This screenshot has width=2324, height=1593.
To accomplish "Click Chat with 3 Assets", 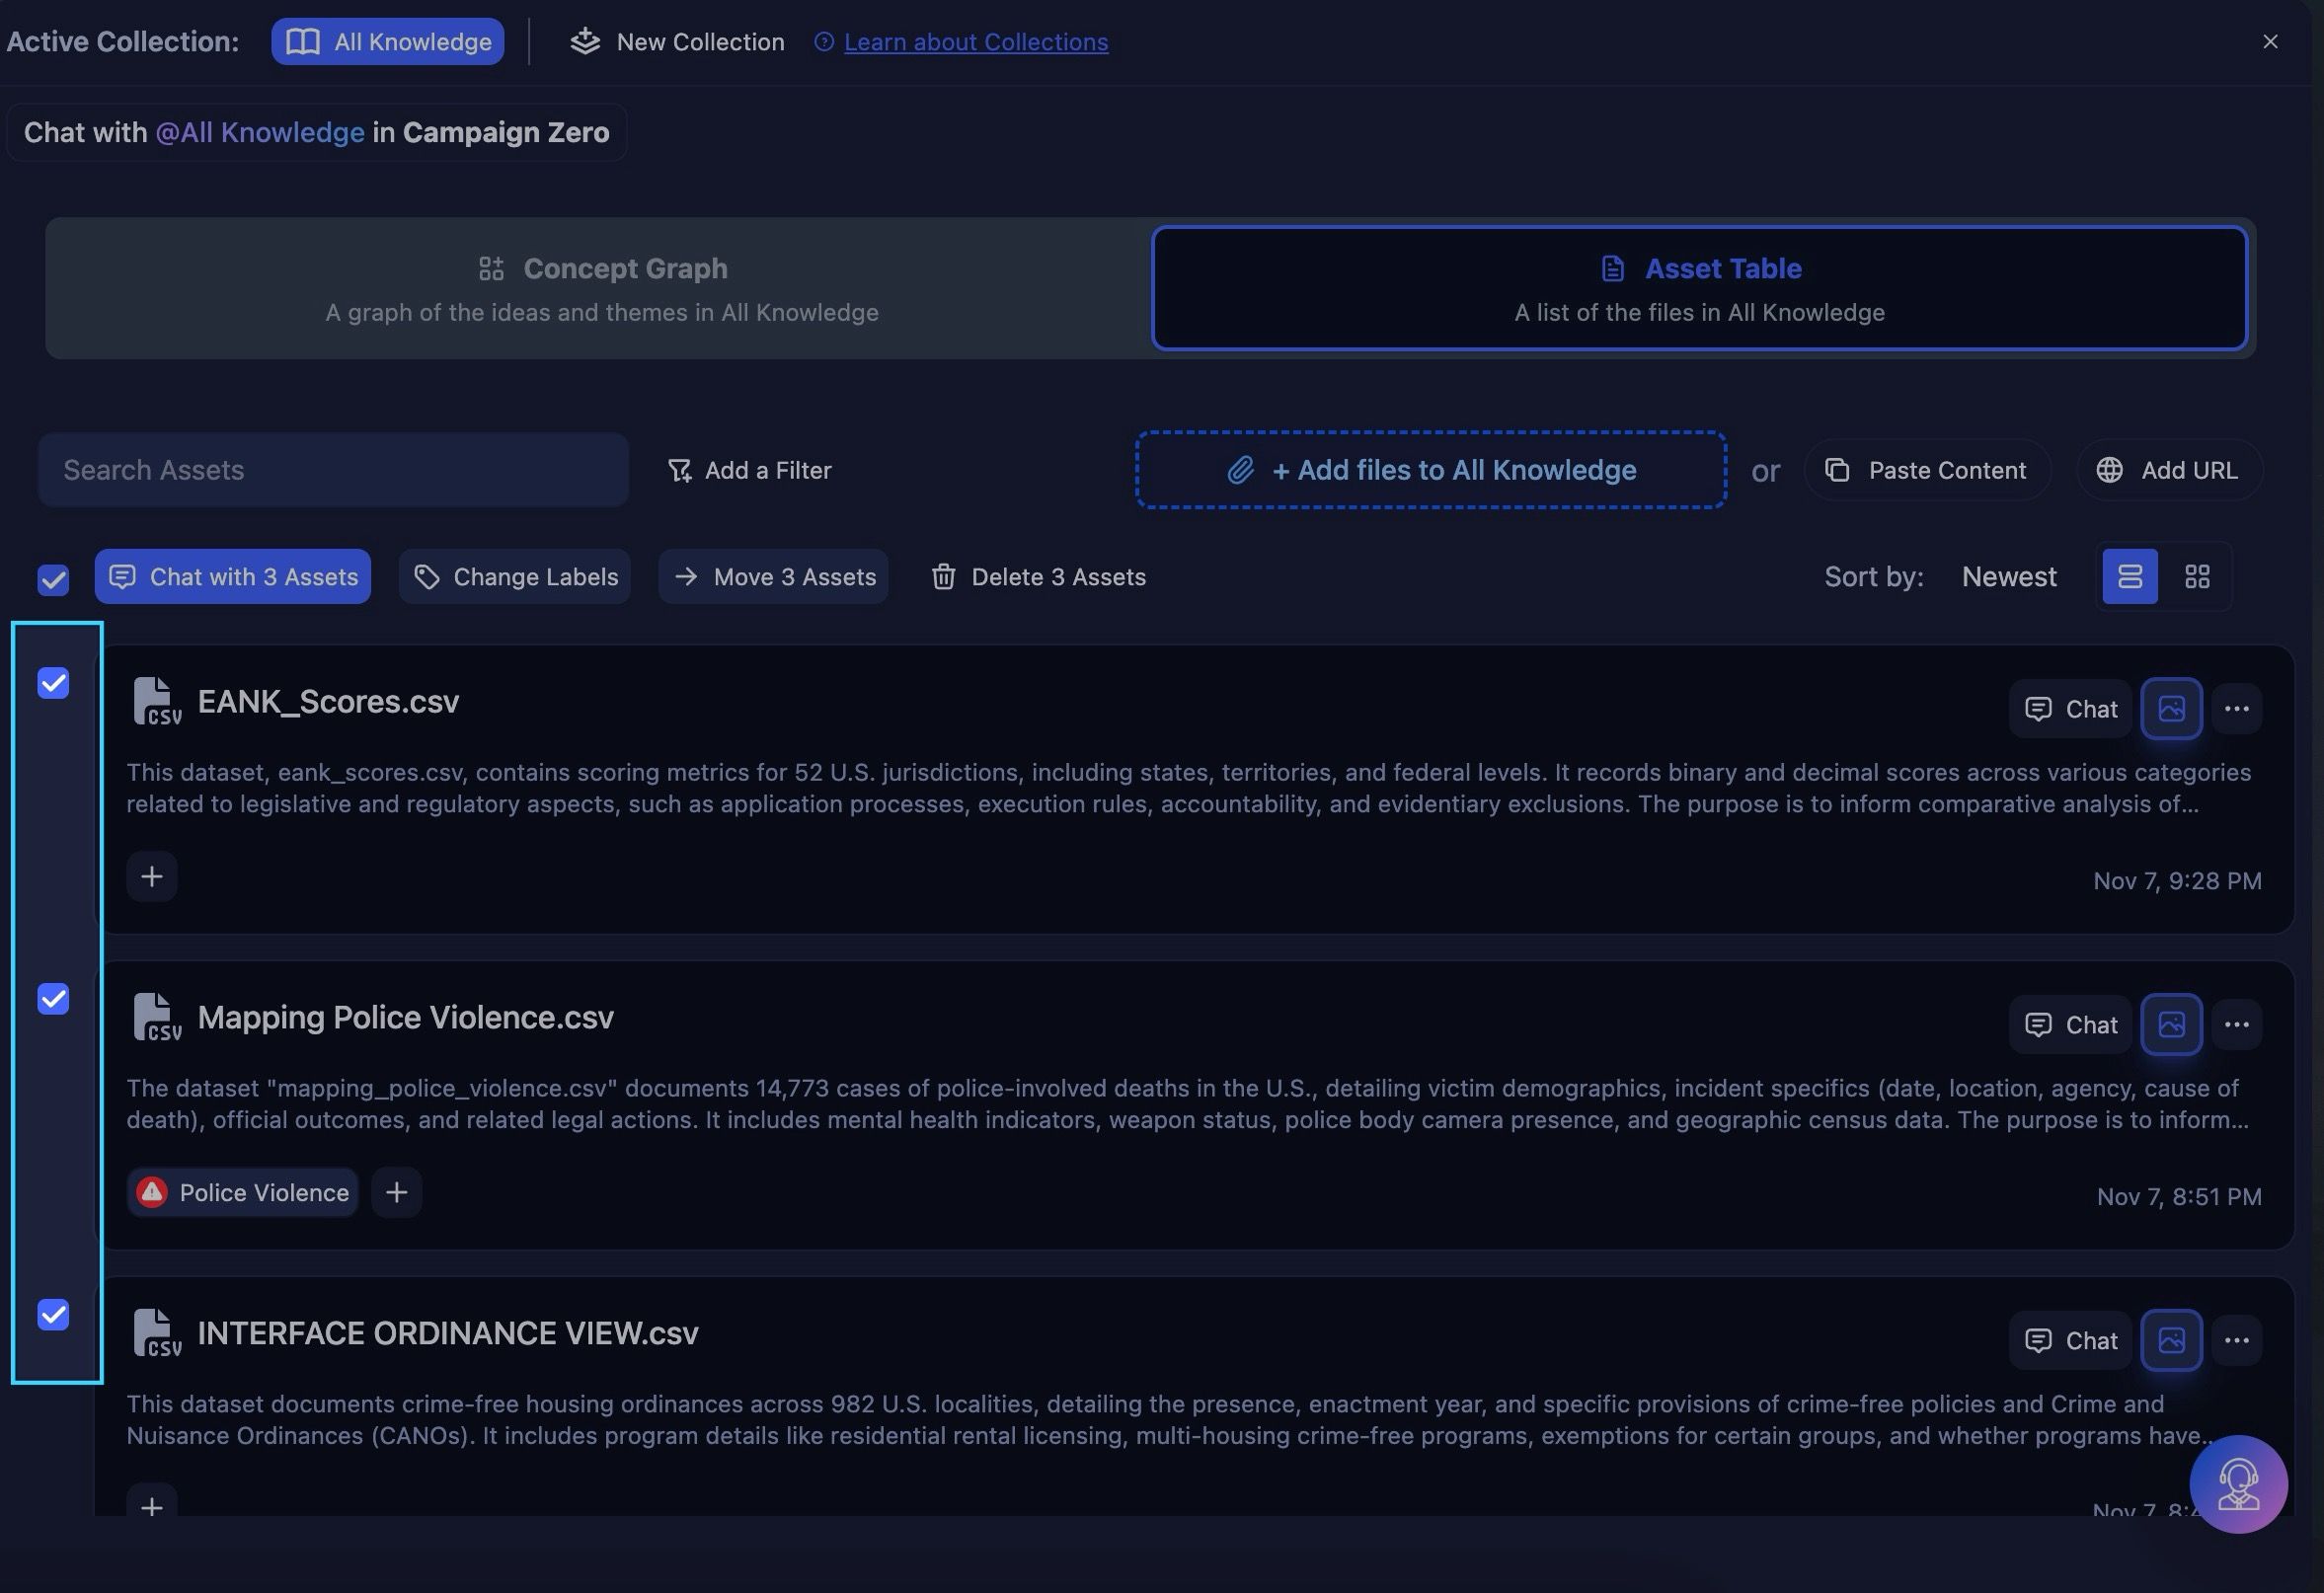I will 233,576.
